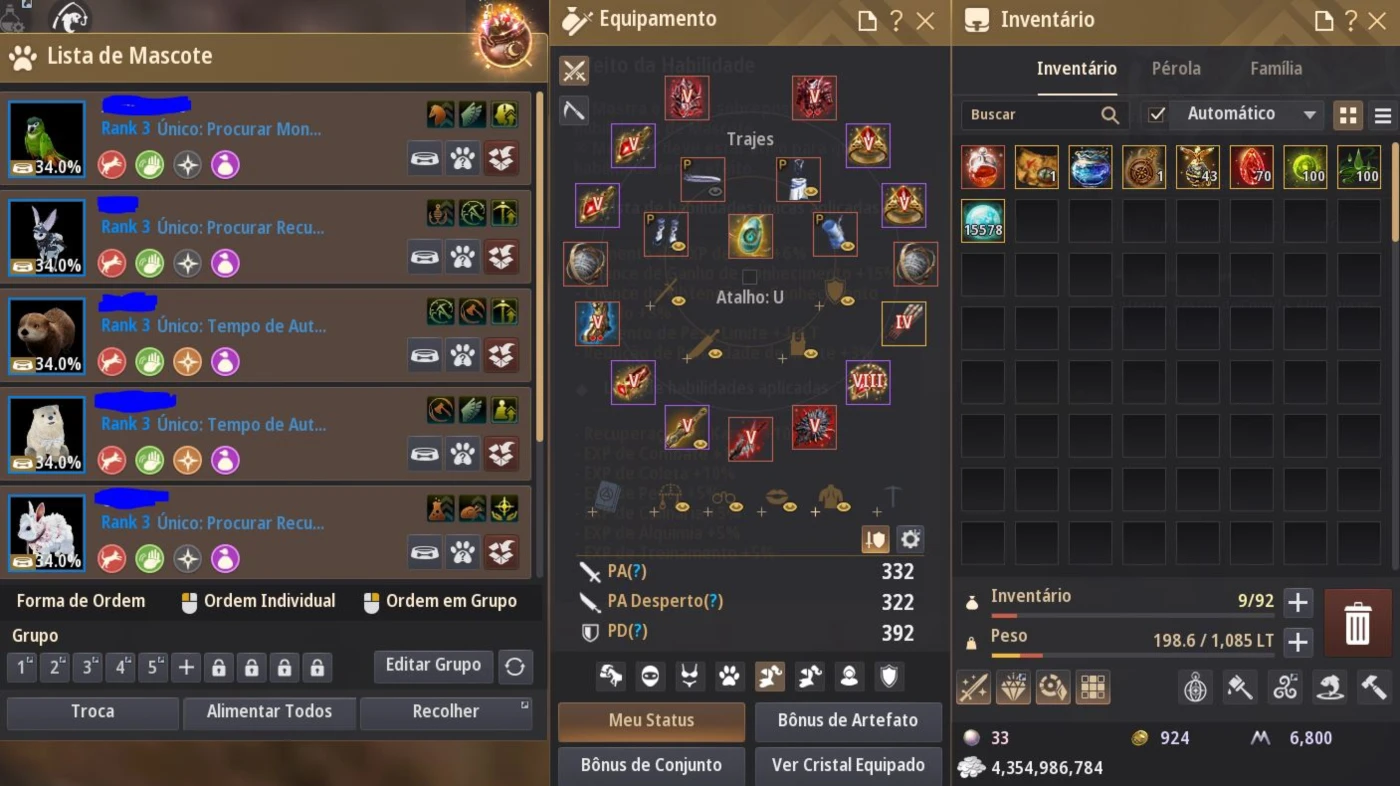
Task: Switch to the Família tab
Action: tap(1276, 69)
